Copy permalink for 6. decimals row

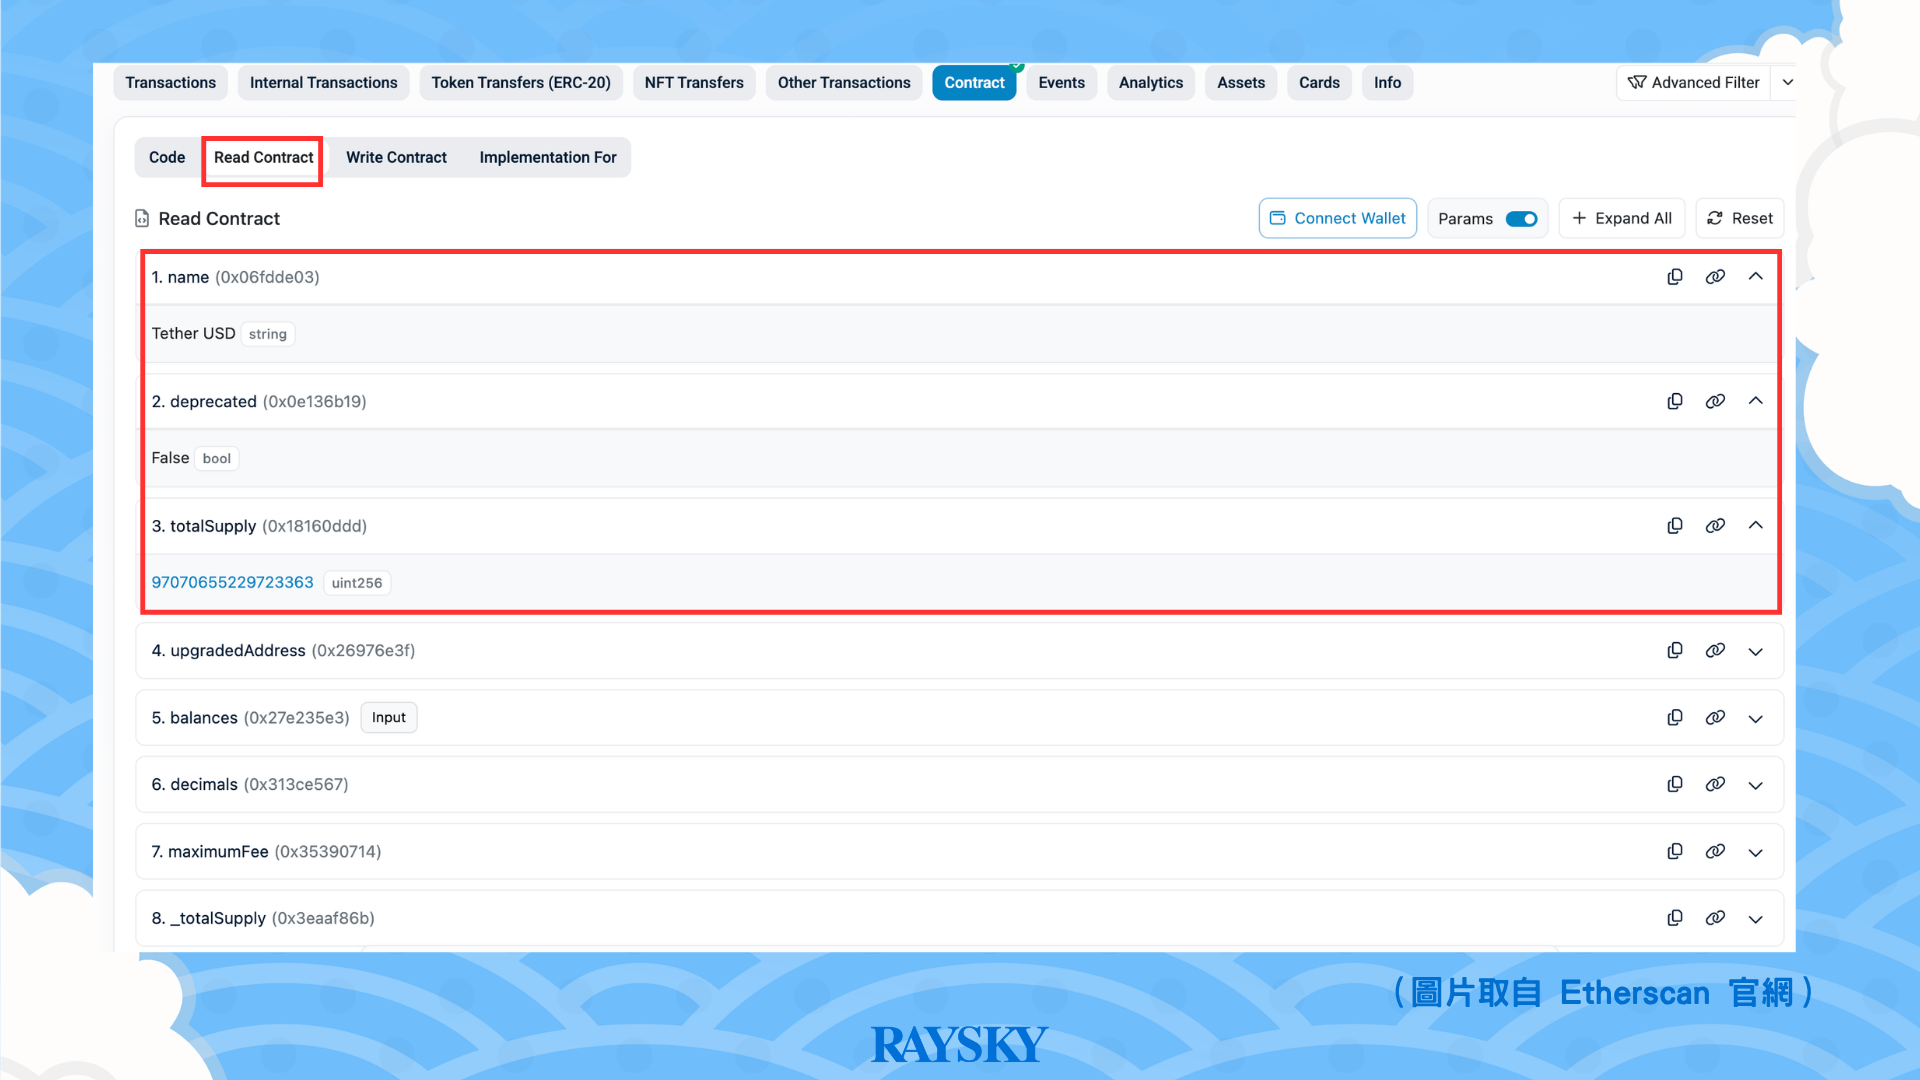click(1715, 785)
